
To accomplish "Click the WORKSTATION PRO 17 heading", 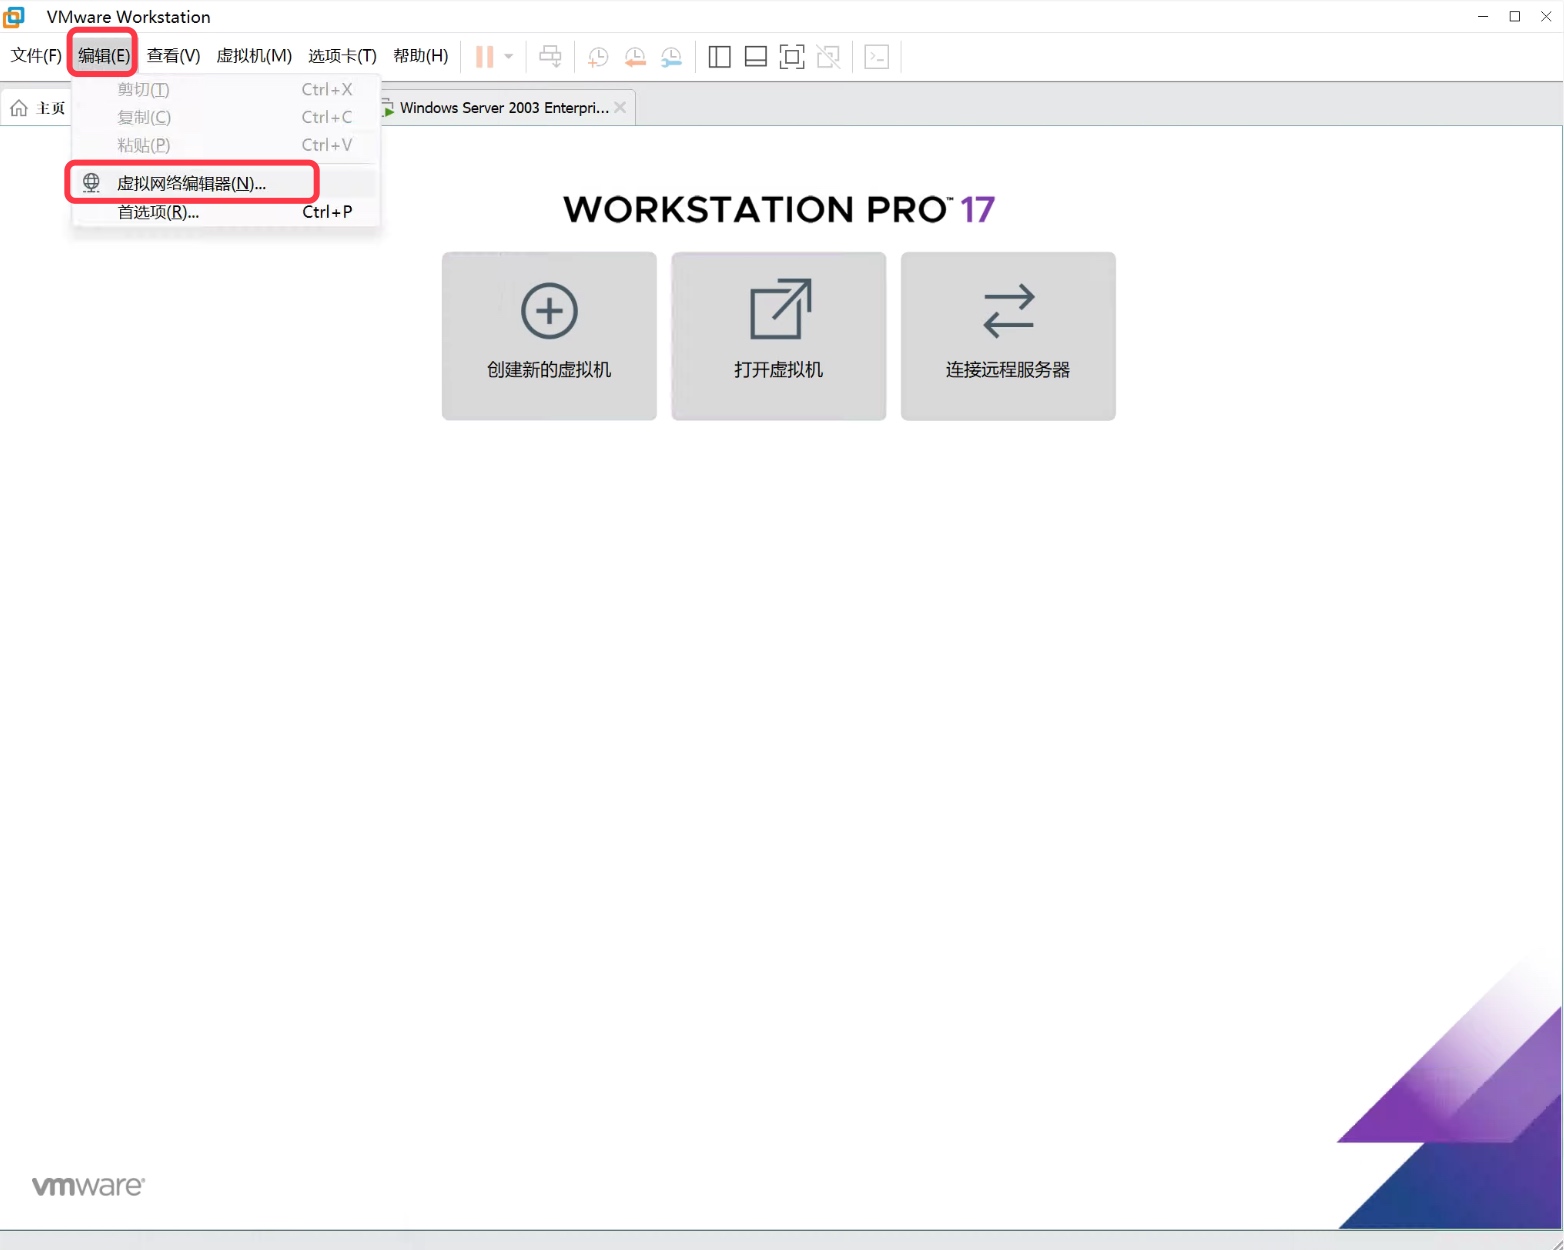I will pos(779,210).
